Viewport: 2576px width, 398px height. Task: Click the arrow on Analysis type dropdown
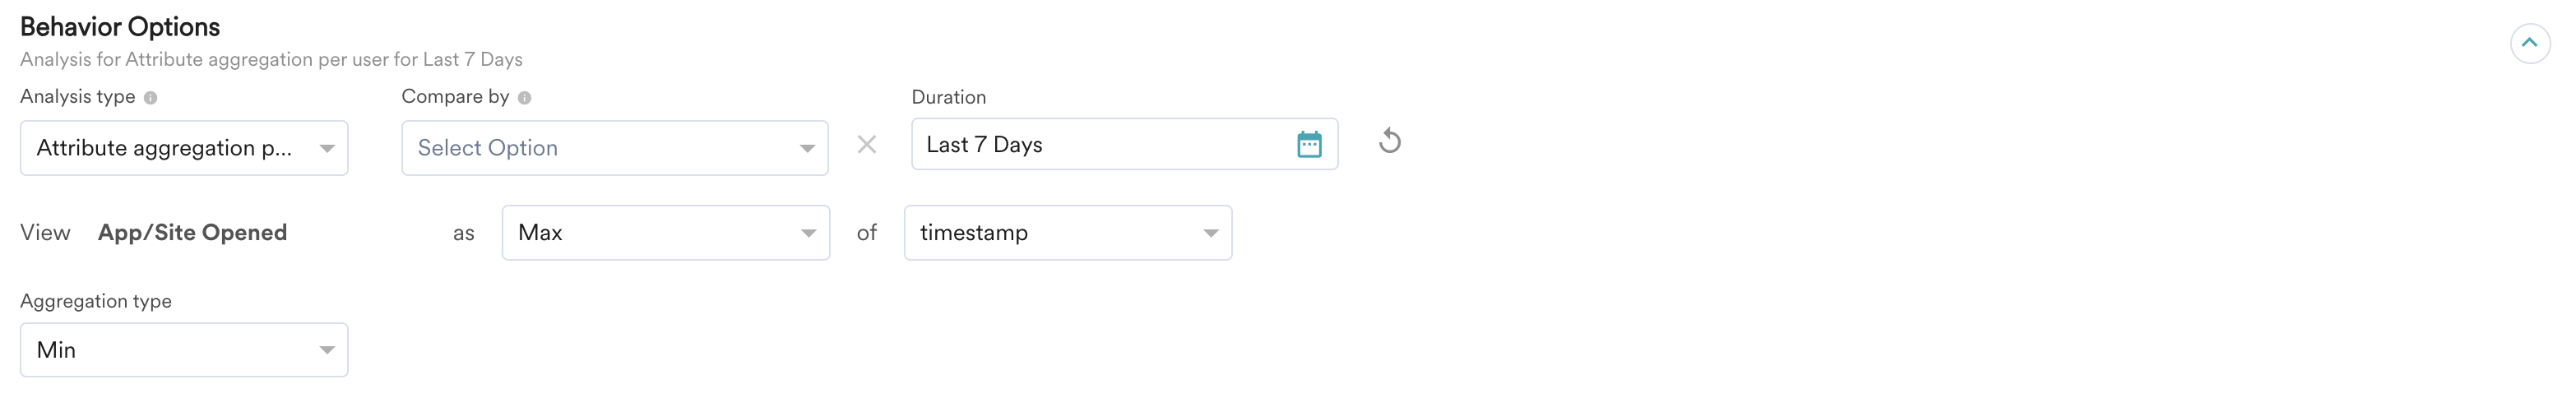(x=326, y=149)
